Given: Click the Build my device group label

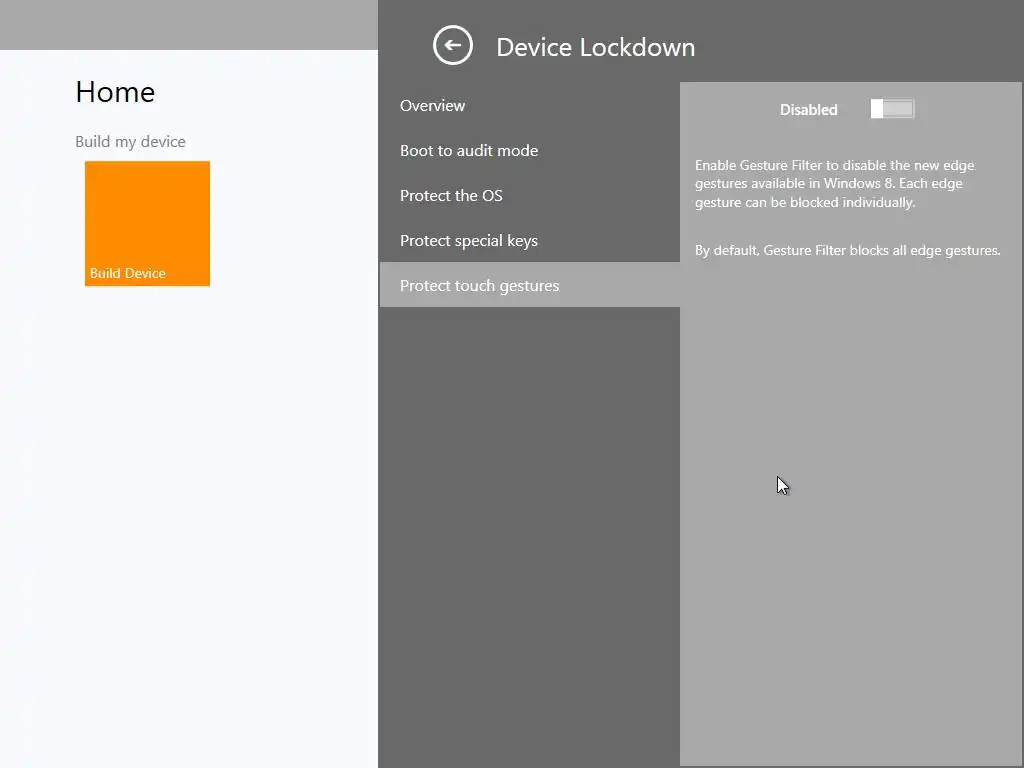Looking at the screenshot, I should (130, 142).
